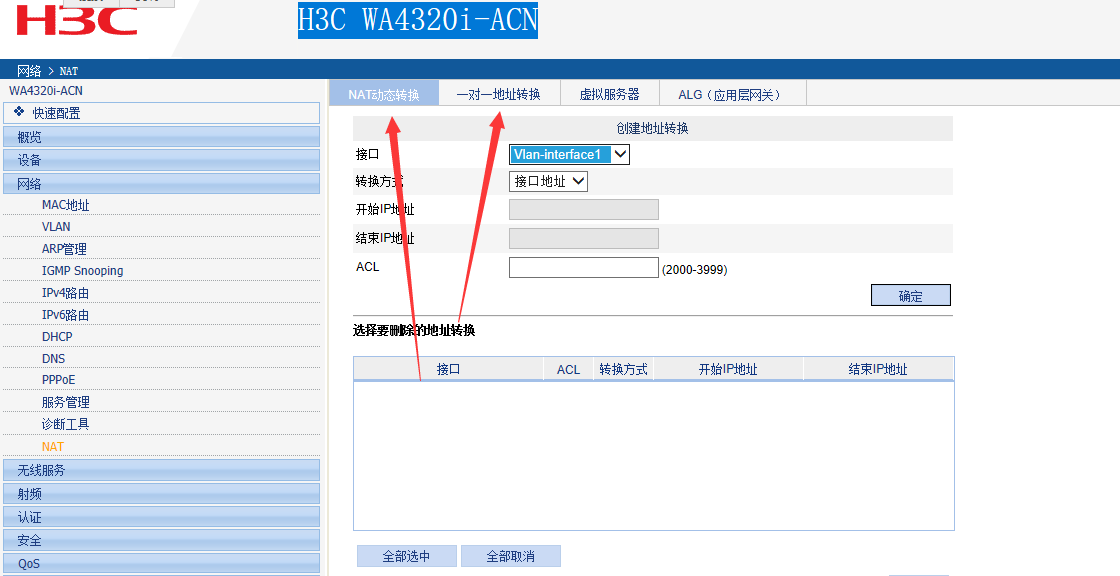Click the ACL input field
Viewport: 1120px width, 576px height.
coord(584,267)
